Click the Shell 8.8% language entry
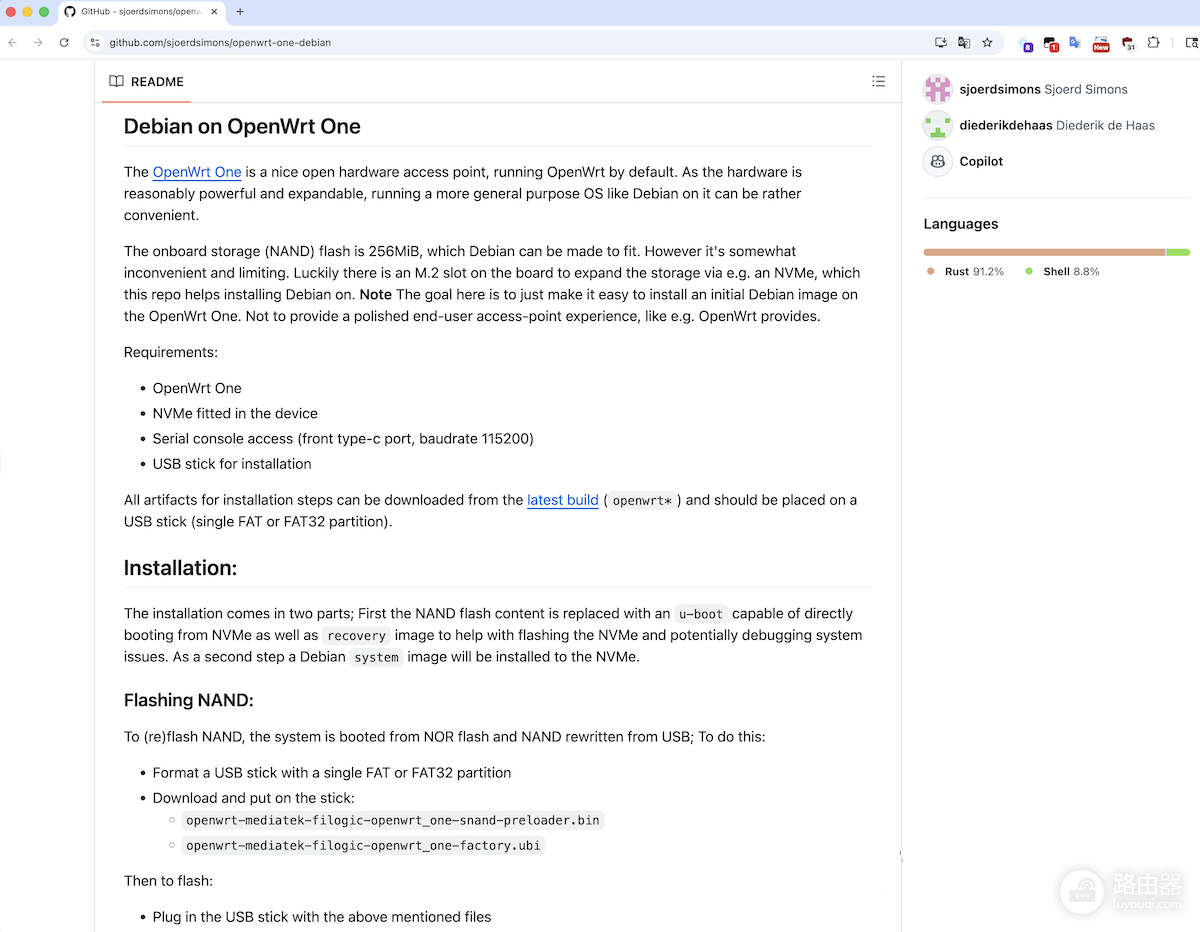The image size is (1200, 932). tap(1062, 272)
